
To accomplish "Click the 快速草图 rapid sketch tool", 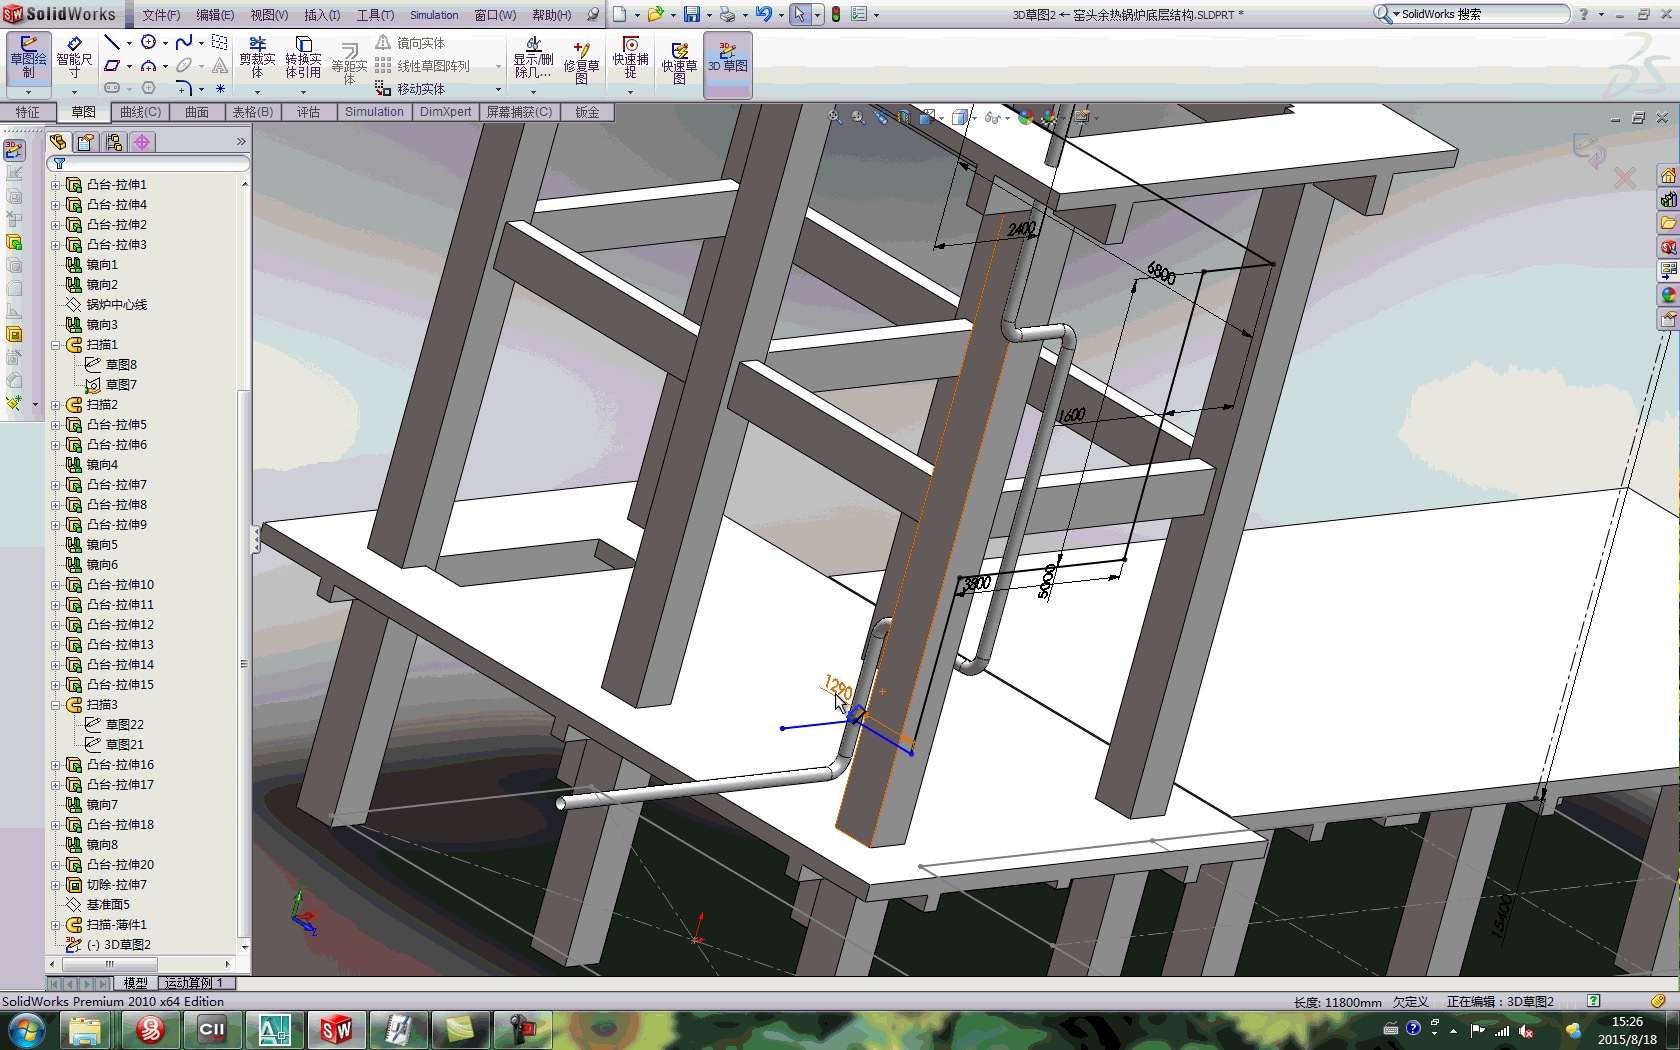I will (x=679, y=62).
